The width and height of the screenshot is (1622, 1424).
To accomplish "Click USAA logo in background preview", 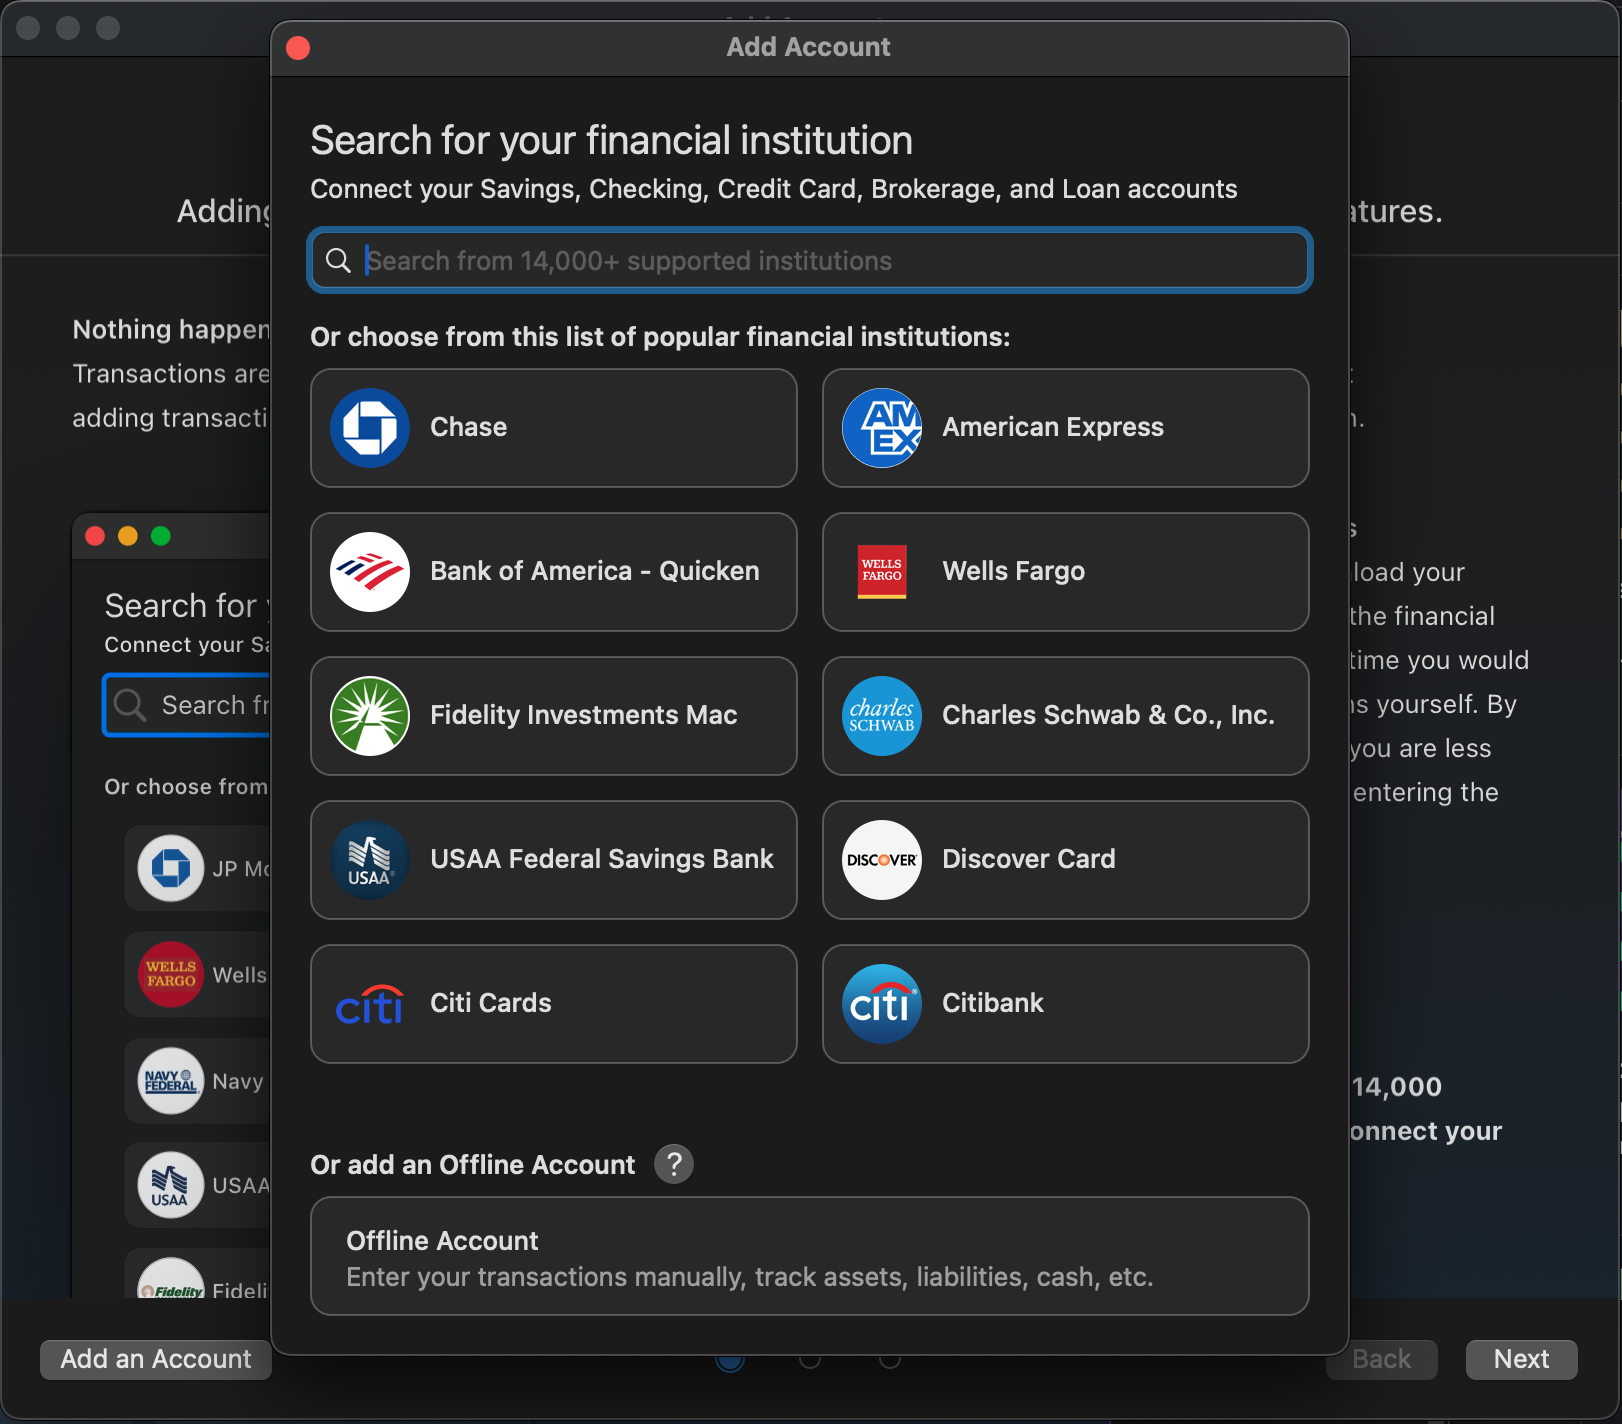I will [x=171, y=1186].
